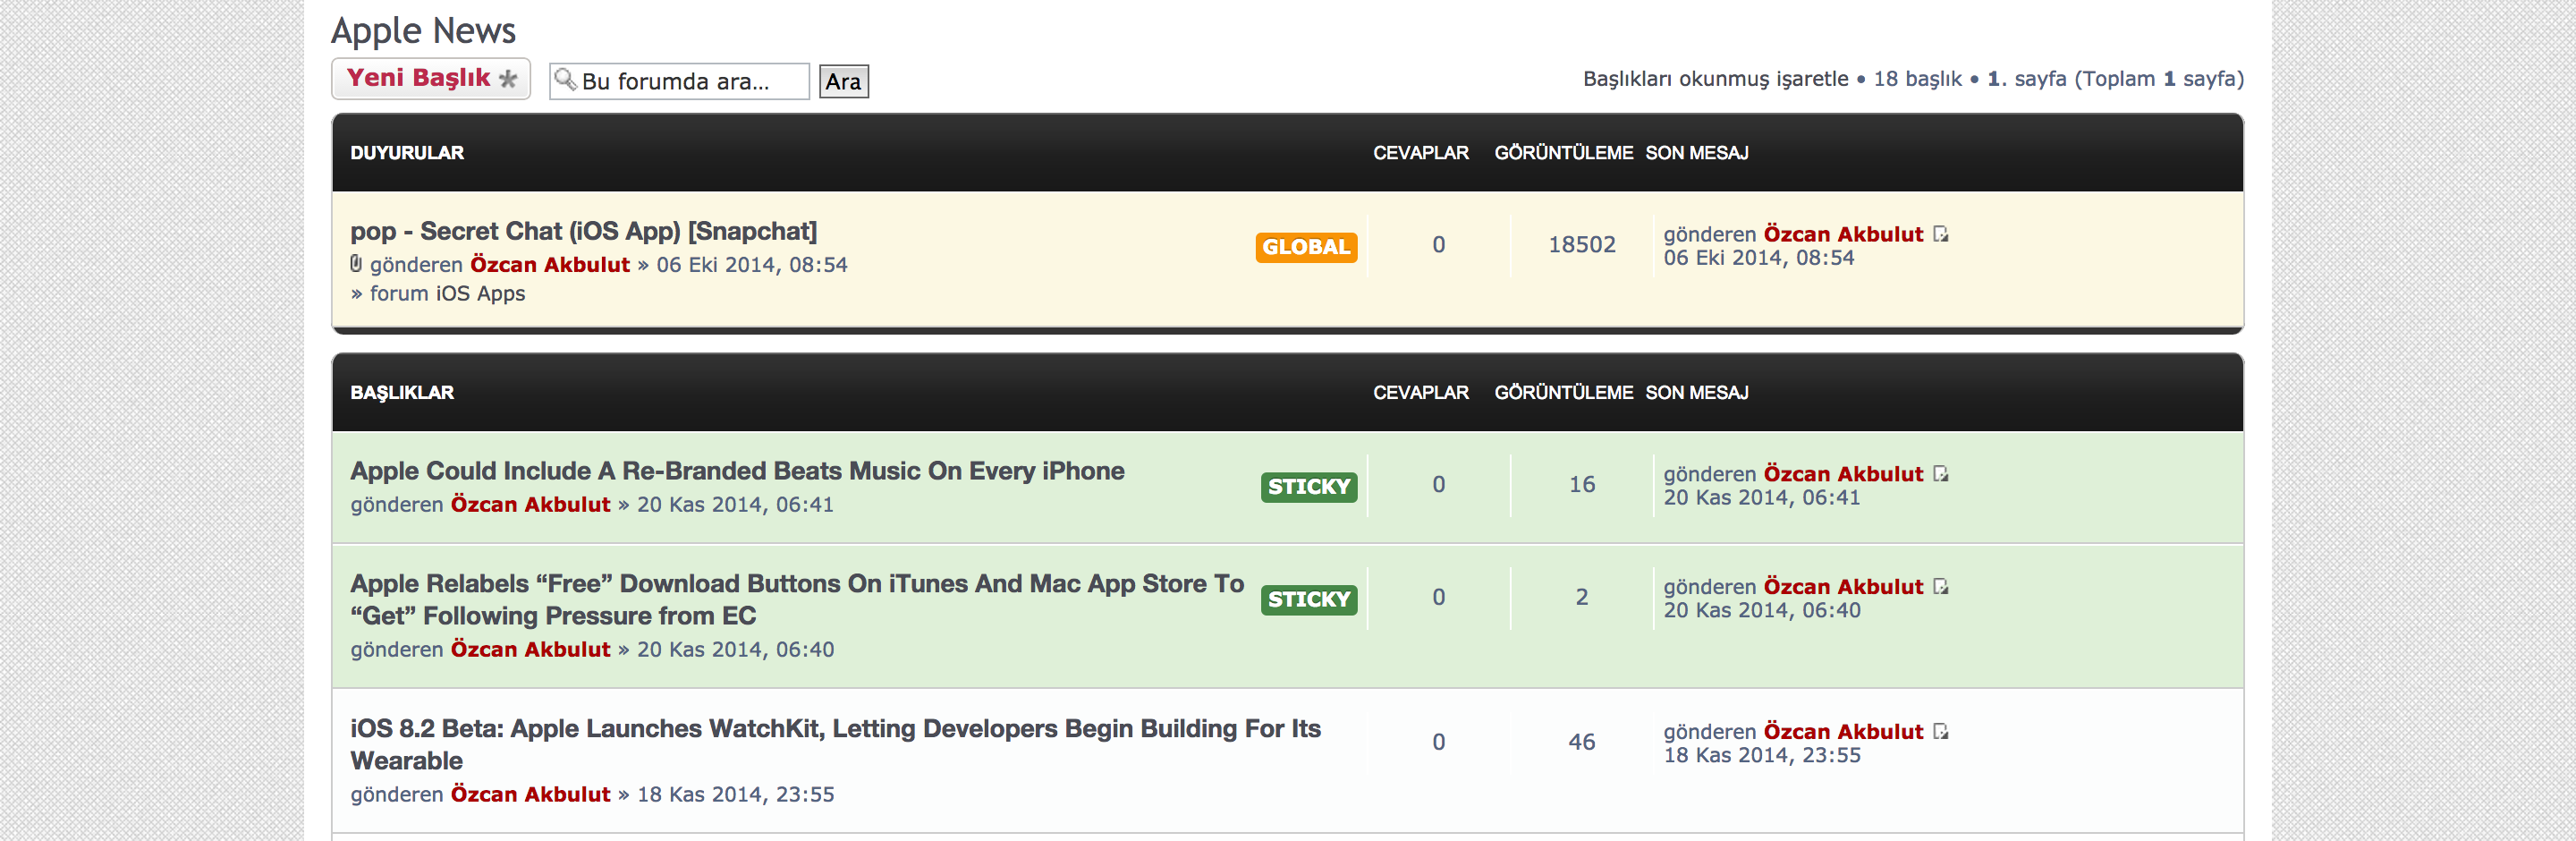Screen dimensions: 2576x841
Task: Click view count '18502'
Action: pyautogui.click(x=1581, y=245)
